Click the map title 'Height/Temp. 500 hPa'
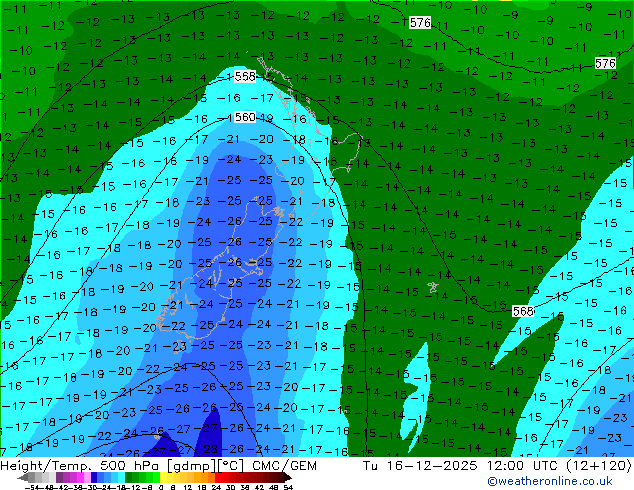Image resolution: width=634 pixels, height=490 pixels. point(82,466)
